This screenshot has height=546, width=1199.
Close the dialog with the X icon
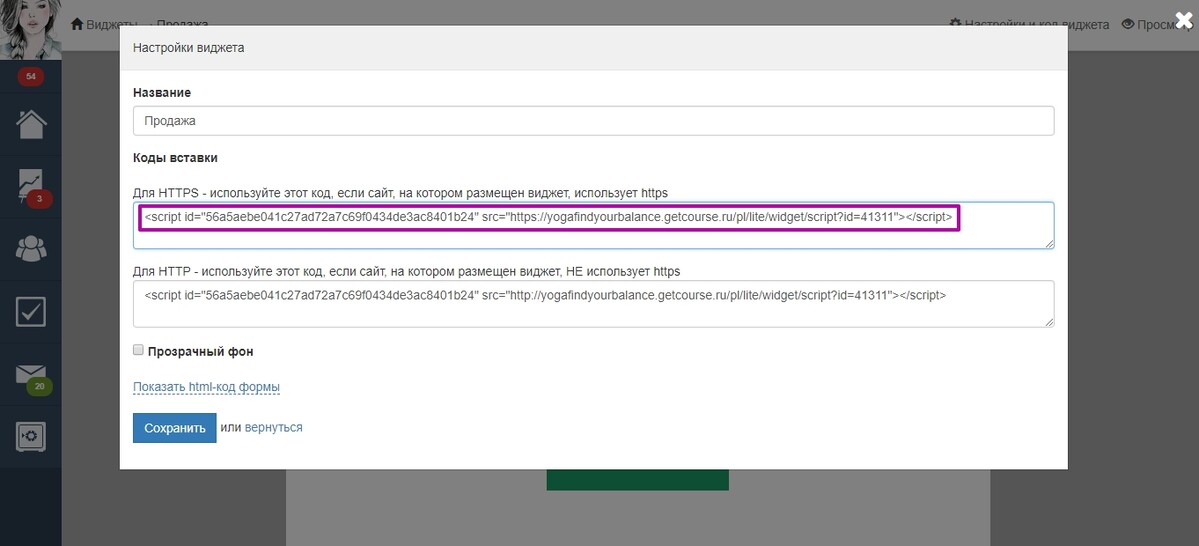[1184, 21]
